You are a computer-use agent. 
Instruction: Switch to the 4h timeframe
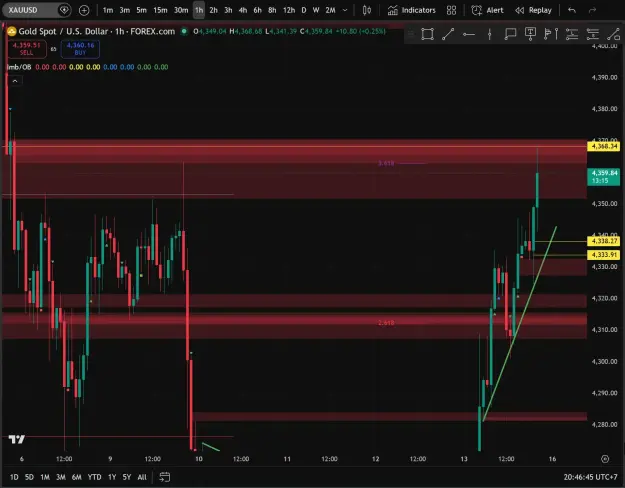click(x=243, y=10)
